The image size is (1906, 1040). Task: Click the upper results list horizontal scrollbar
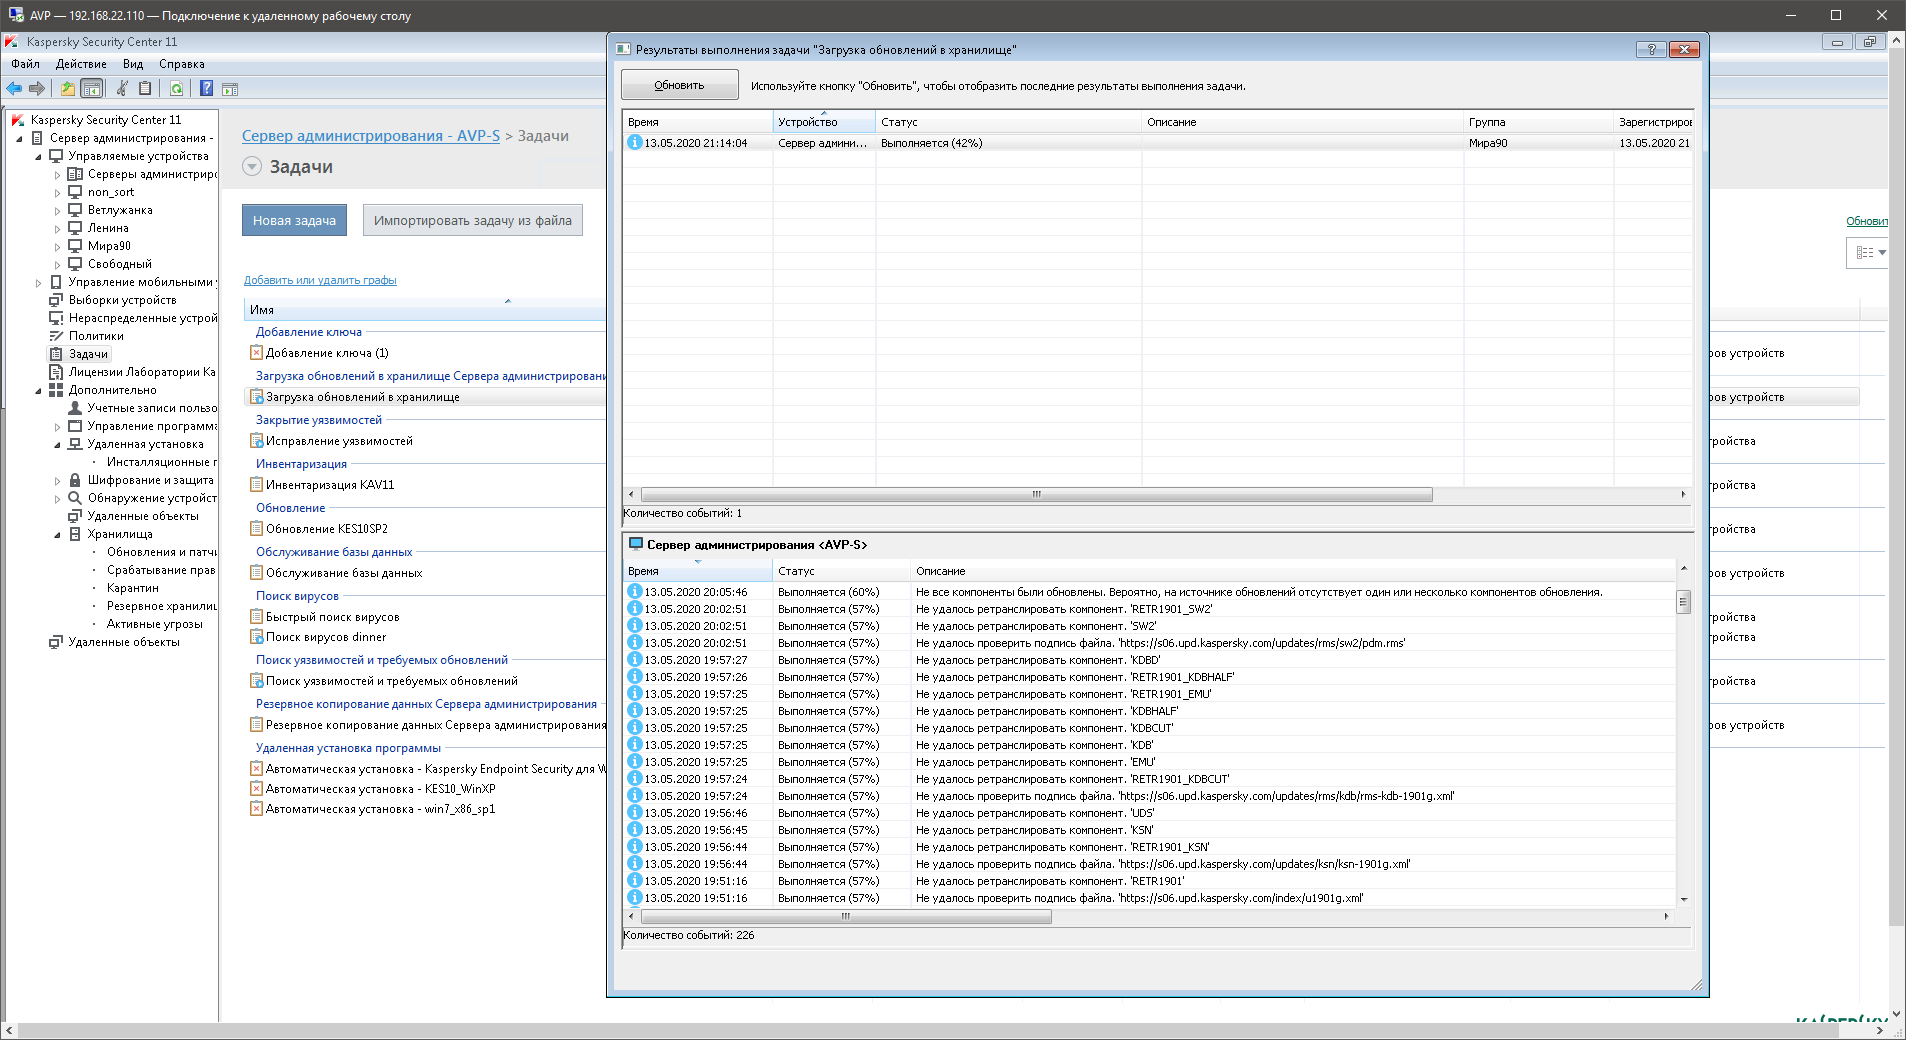point(1036,495)
